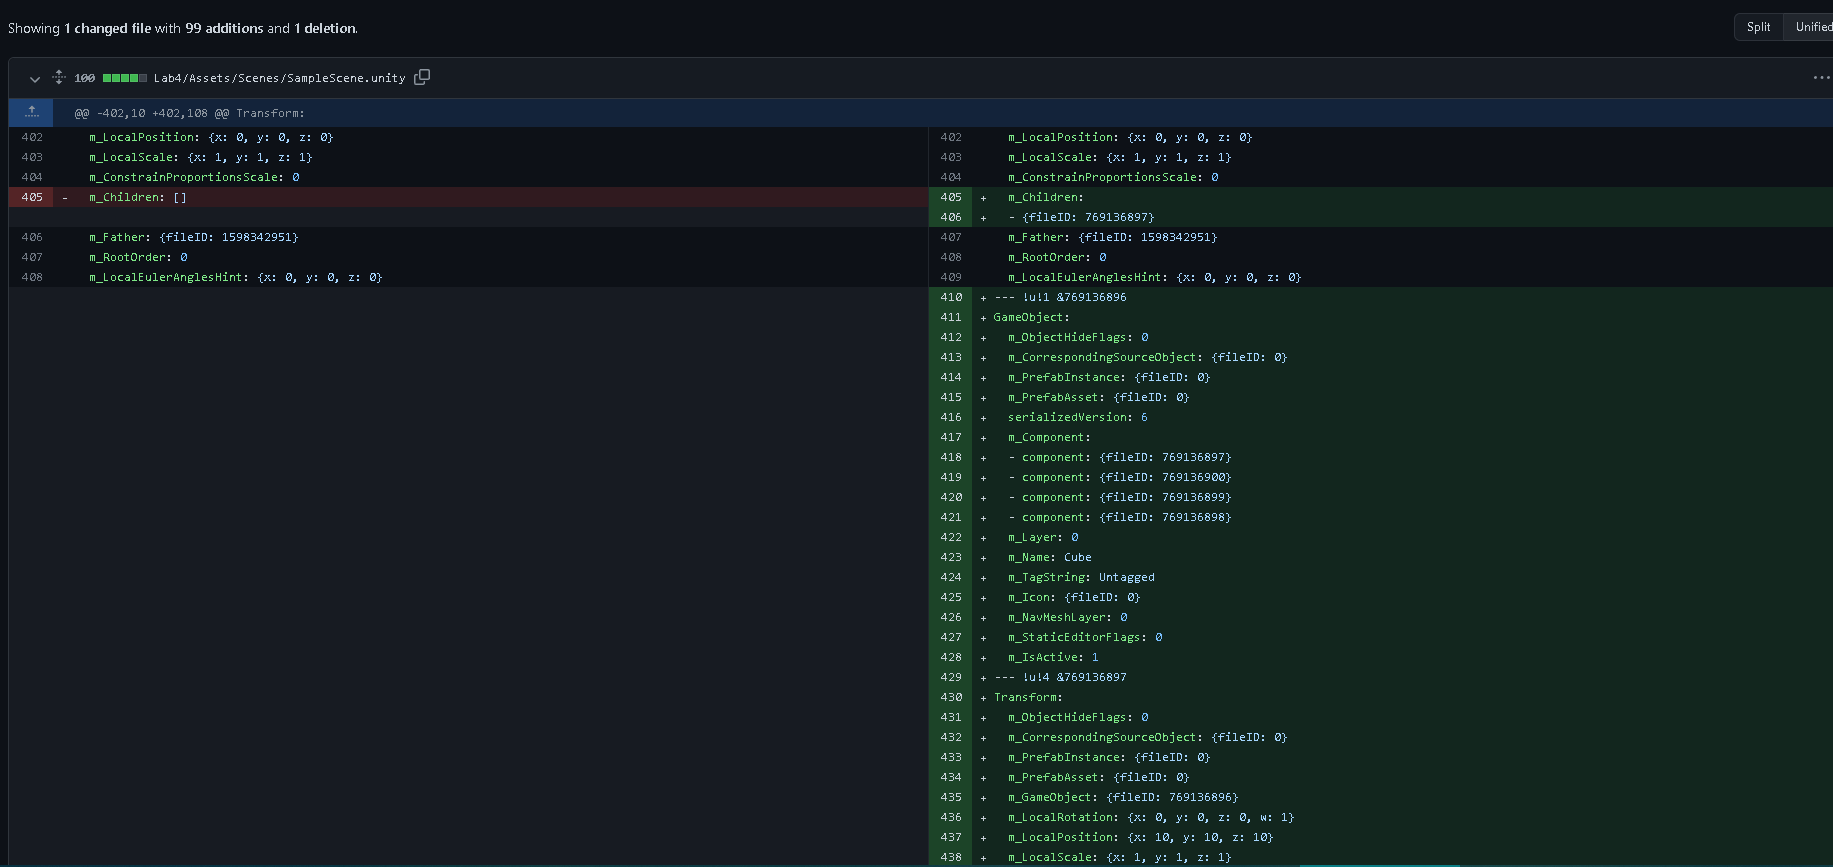Click 'm_StaticEditorFlags: 0' line
This screenshot has width=1833, height=867.
click(1085, 637)
